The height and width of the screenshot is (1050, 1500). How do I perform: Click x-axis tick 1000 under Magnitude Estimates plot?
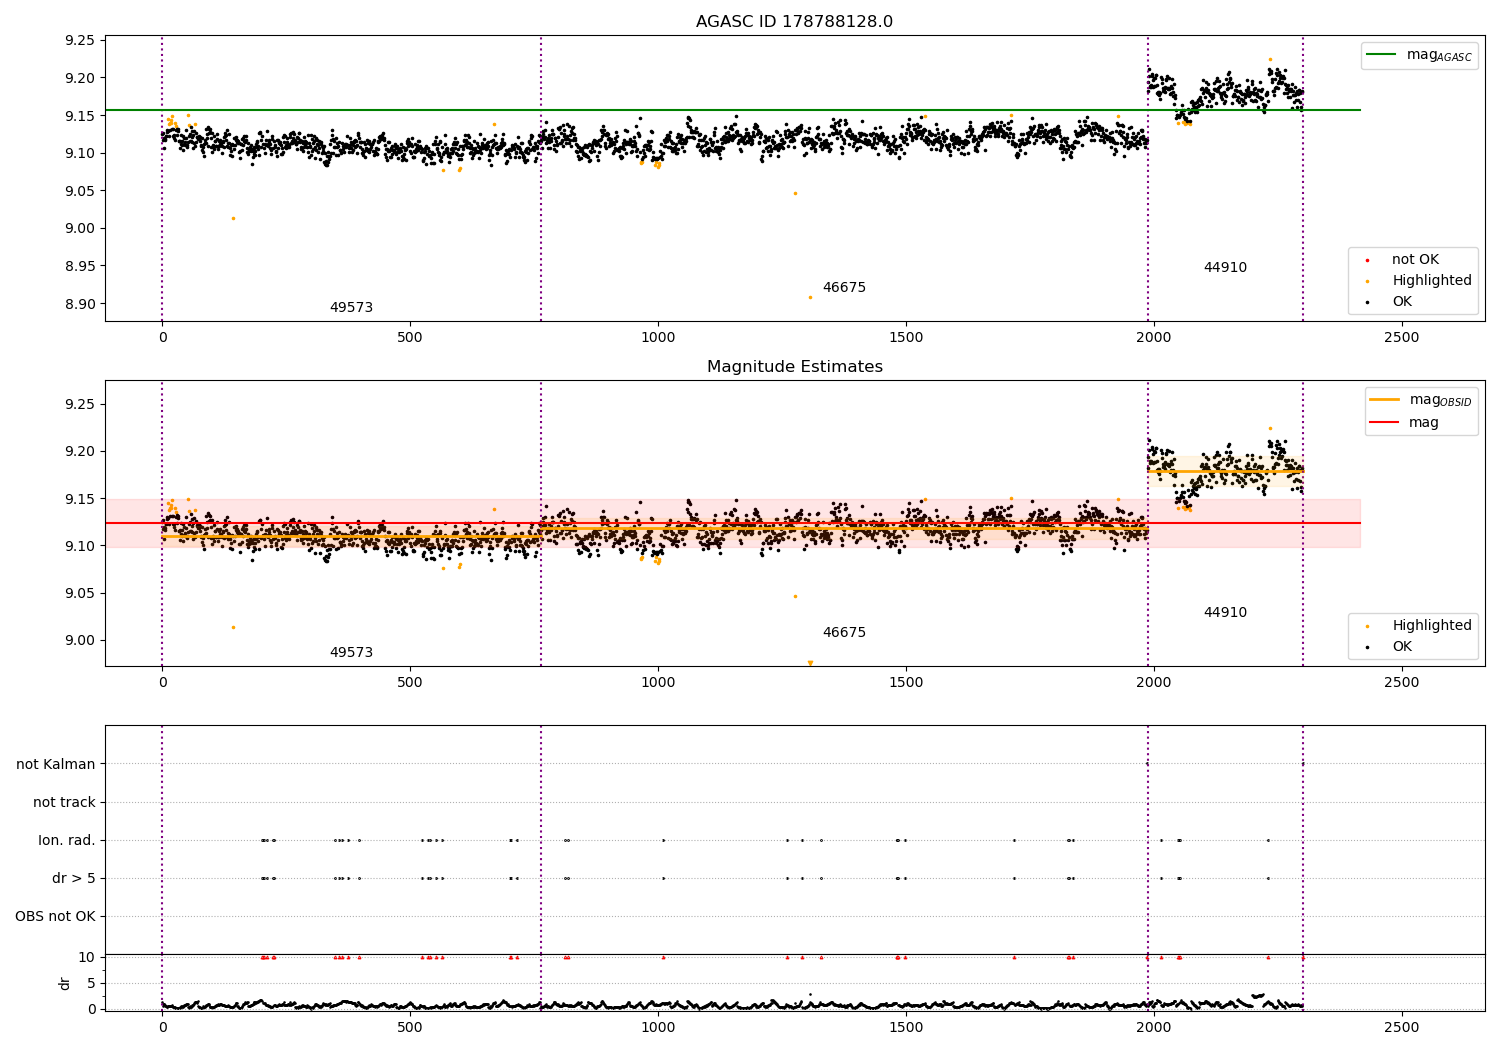(x=658, y=683)
